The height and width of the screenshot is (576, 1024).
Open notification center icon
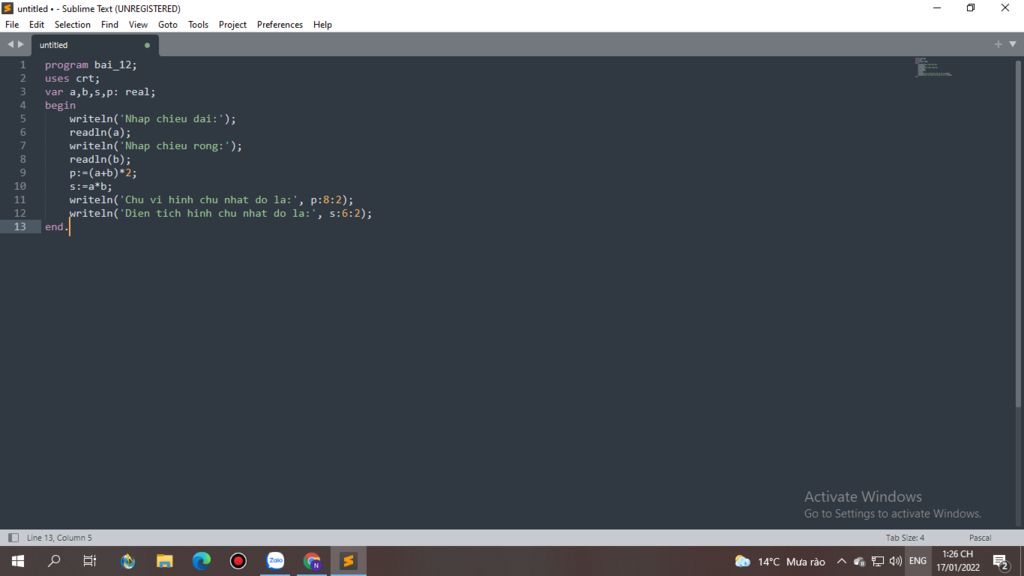(x=1000, y=562)
